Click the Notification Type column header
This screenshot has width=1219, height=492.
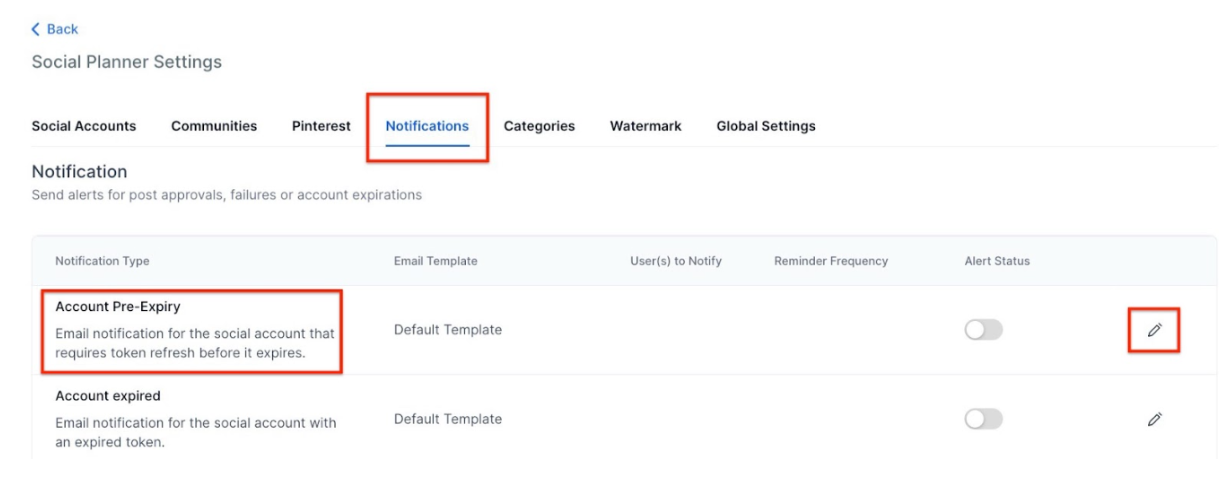pos(102,261)
